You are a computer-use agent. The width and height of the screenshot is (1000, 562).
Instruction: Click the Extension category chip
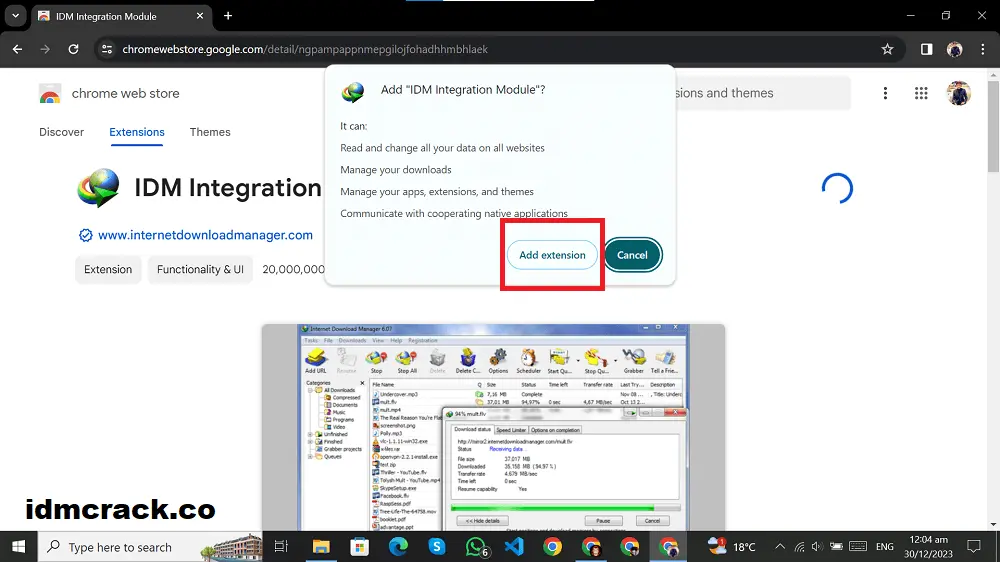pyautogui.click(x=108, y=269)
